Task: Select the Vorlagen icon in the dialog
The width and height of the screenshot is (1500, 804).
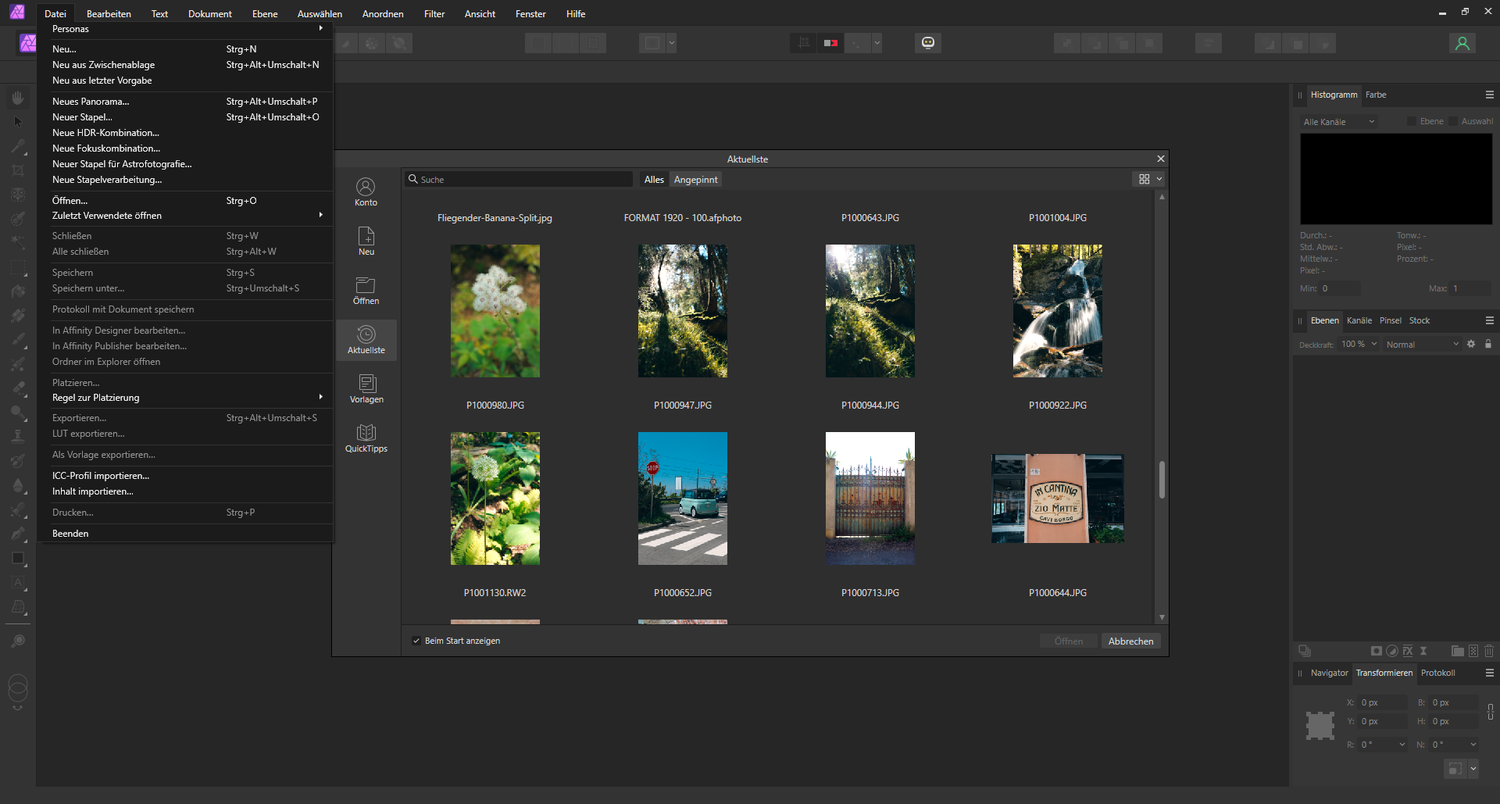Action: click(366, 389)
